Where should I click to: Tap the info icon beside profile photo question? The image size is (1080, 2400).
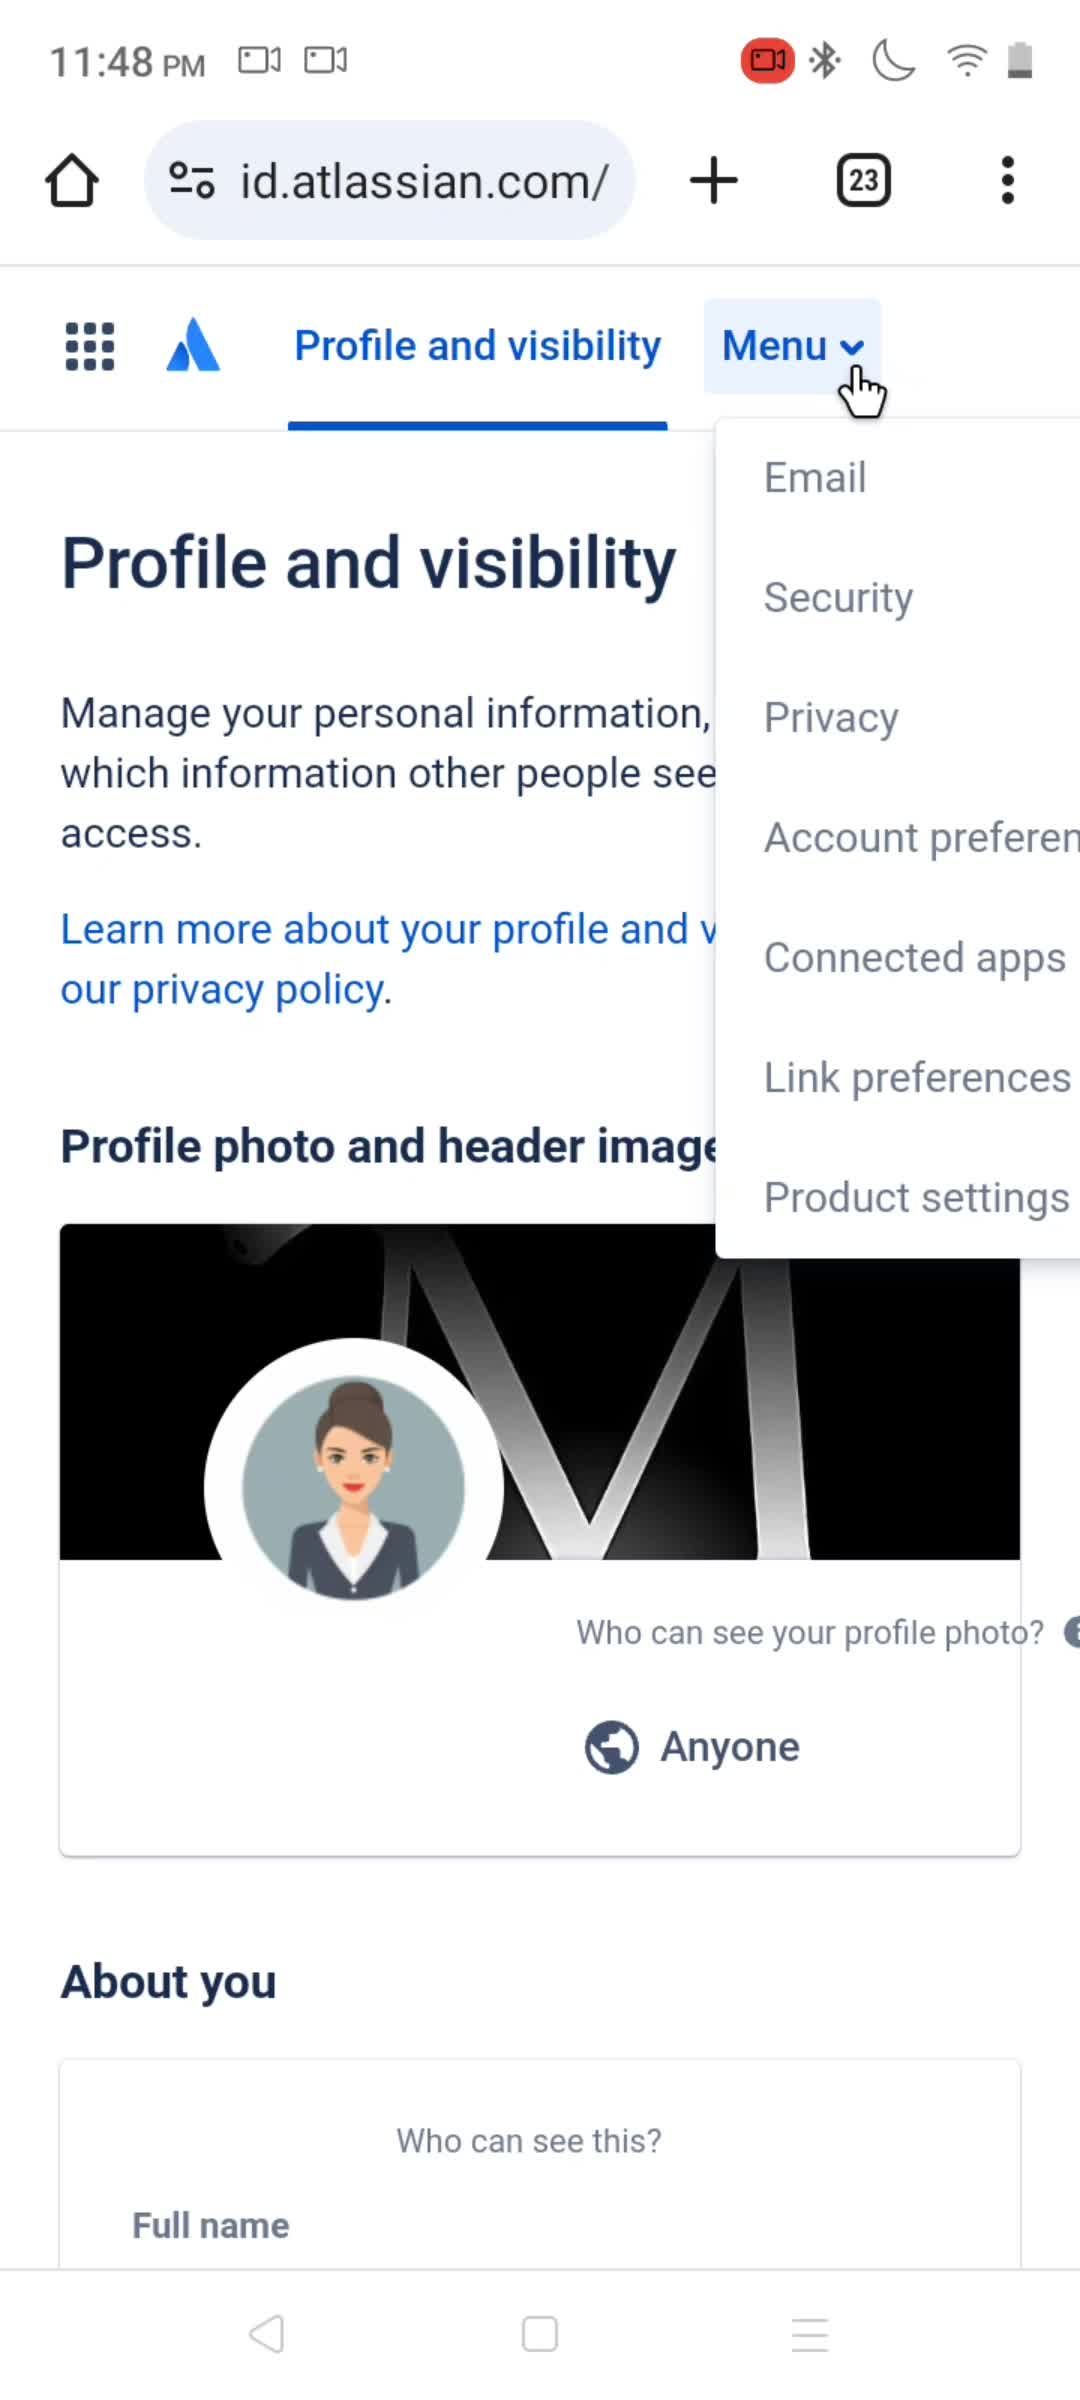(1075, 1632)
